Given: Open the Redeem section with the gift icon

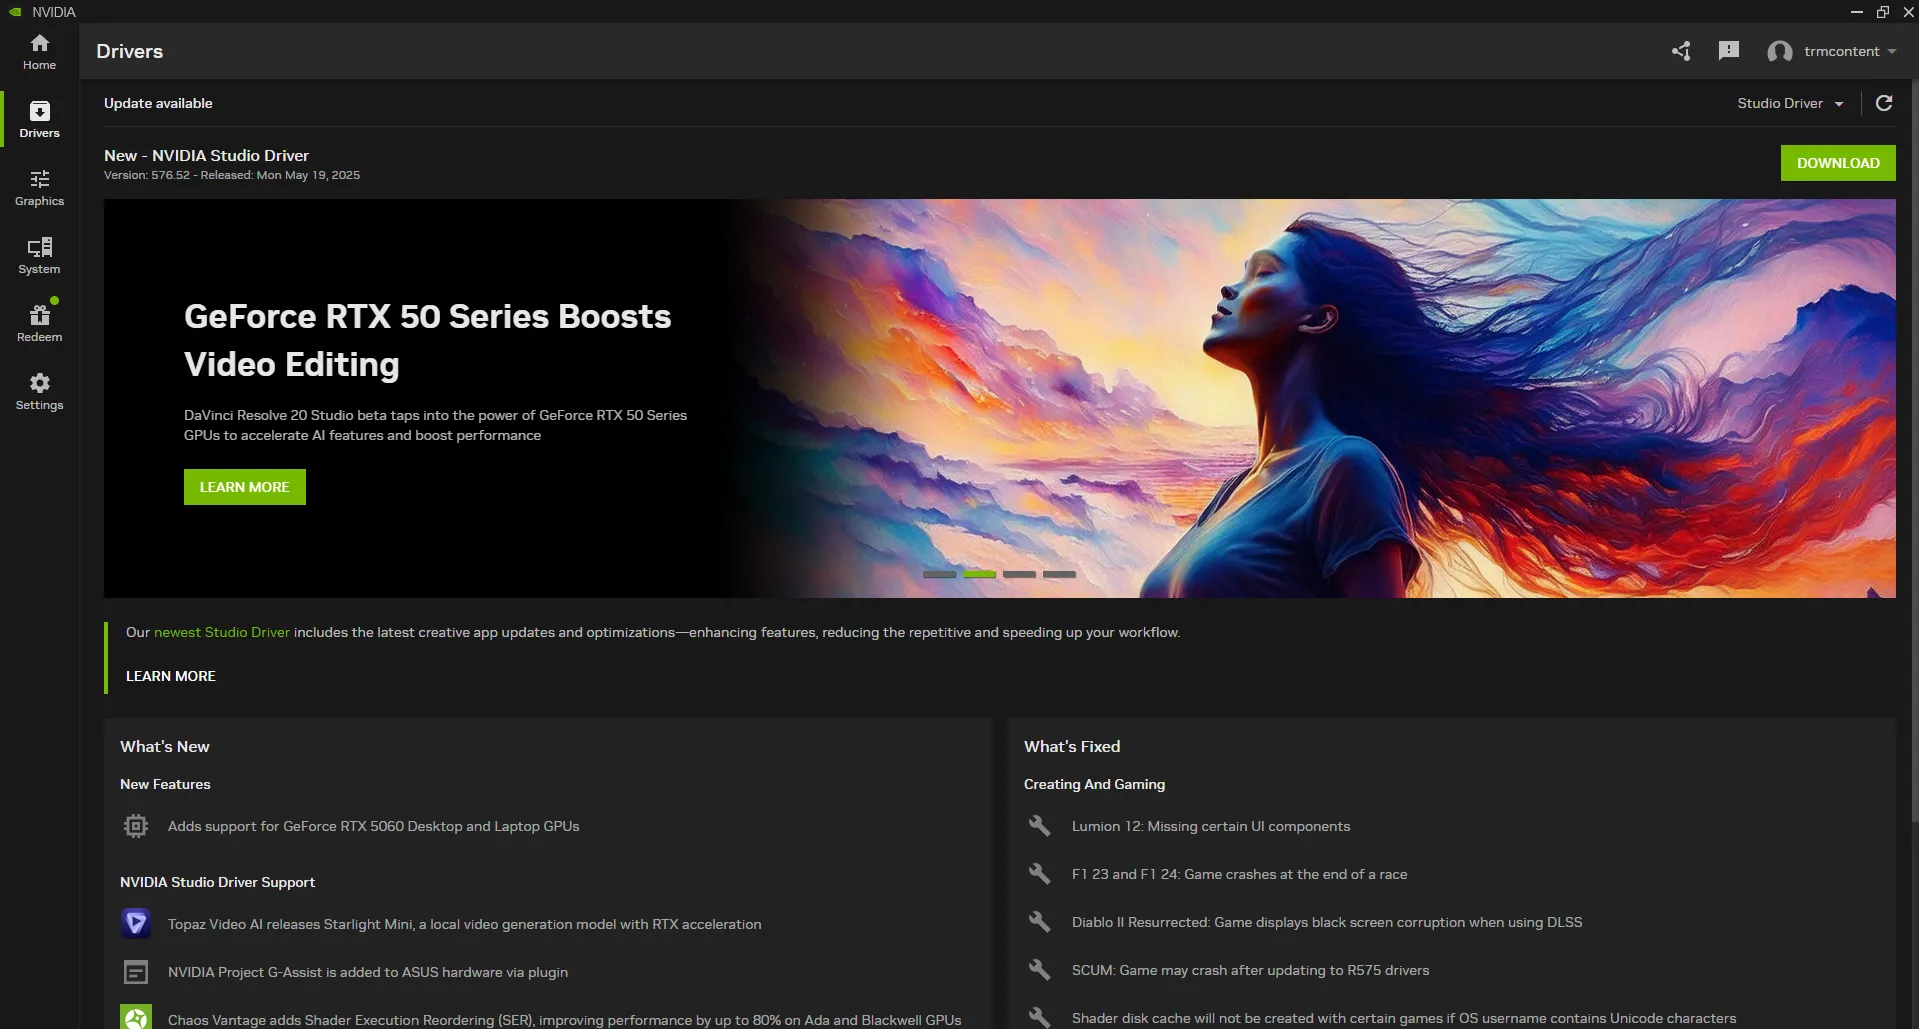Looking at the screenshot, I should pyautogui.click(x=39, y=322).
